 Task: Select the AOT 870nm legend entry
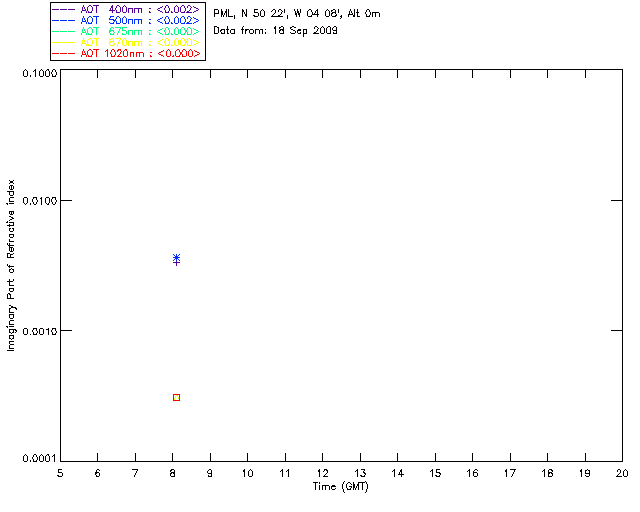click(126, 42)
